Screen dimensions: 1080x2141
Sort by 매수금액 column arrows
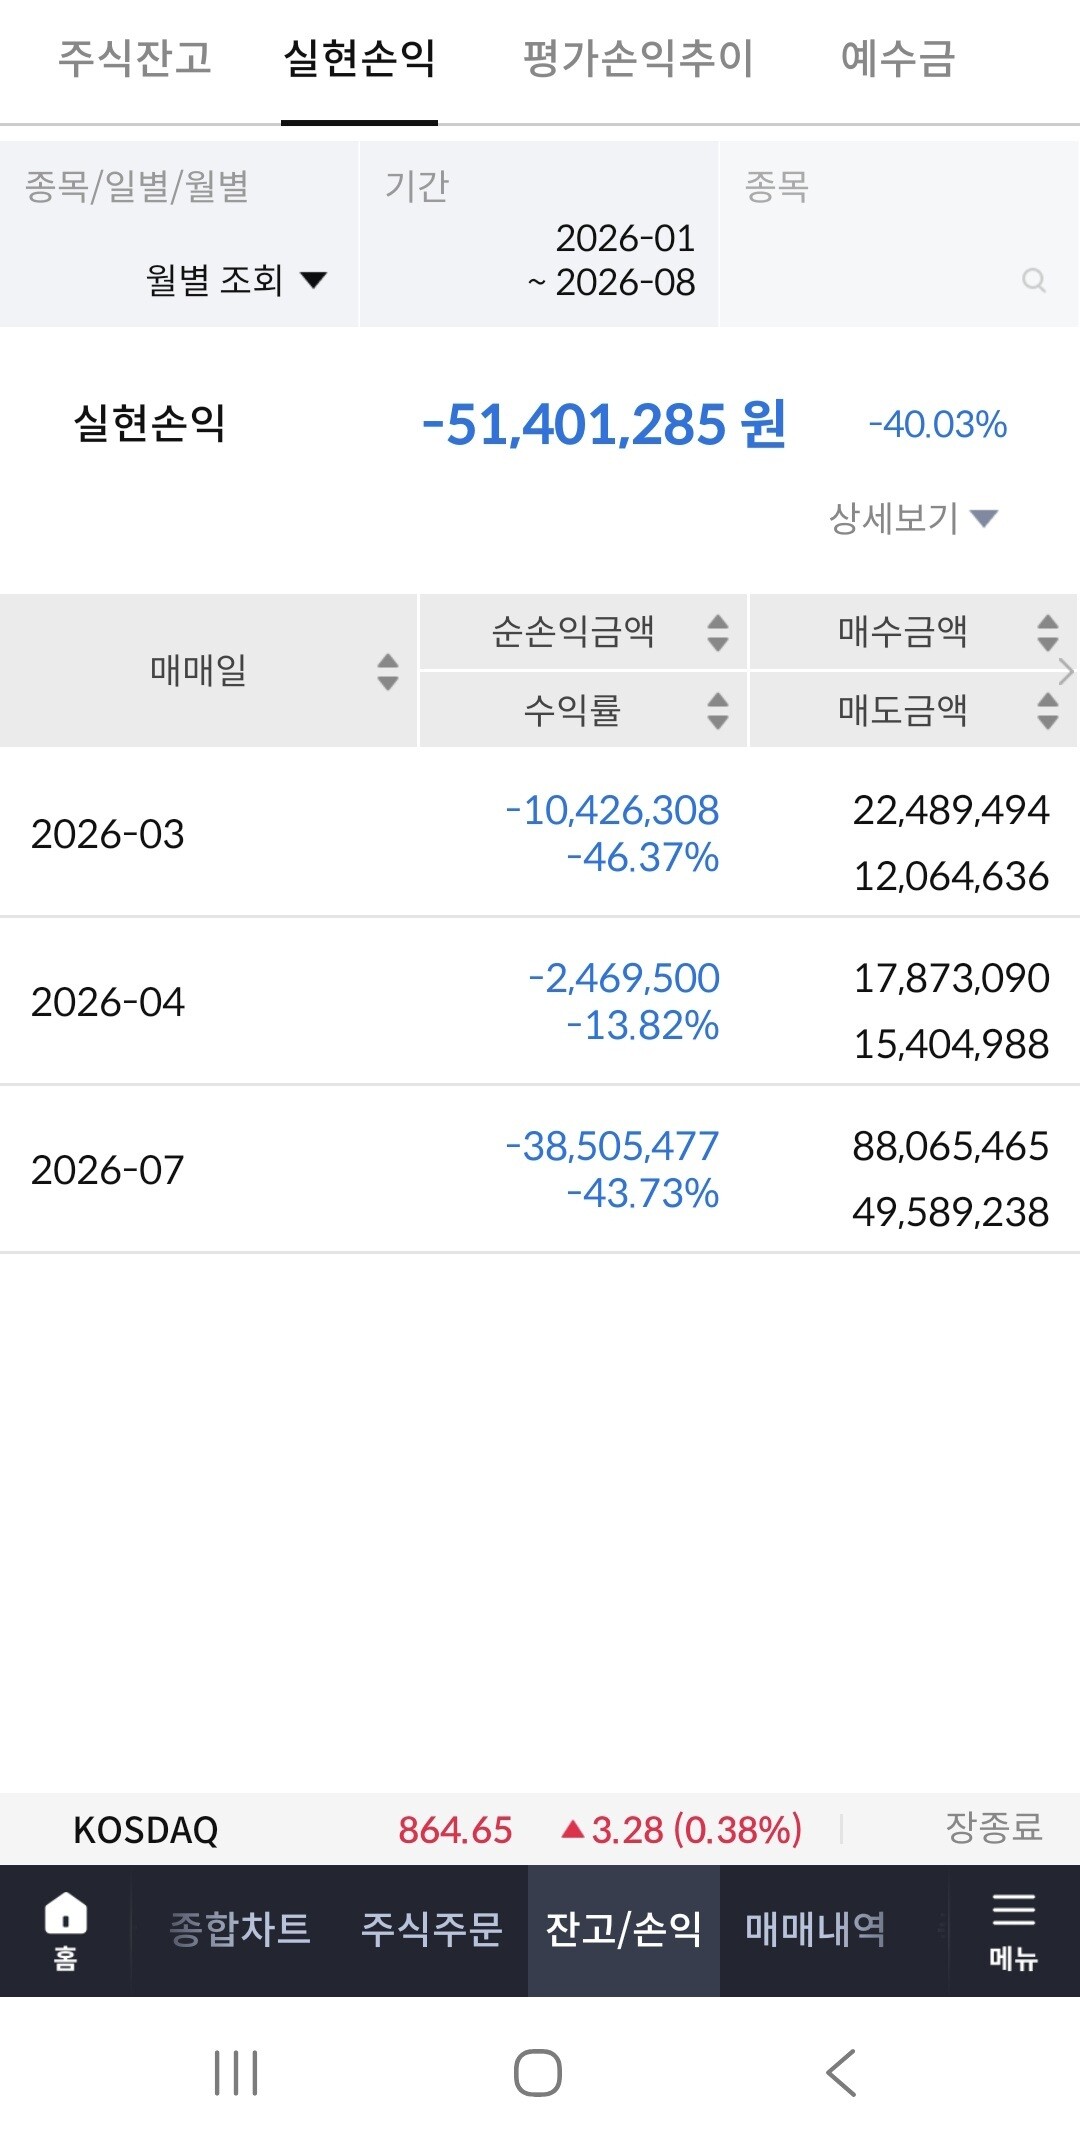[x=1047, y=632]
